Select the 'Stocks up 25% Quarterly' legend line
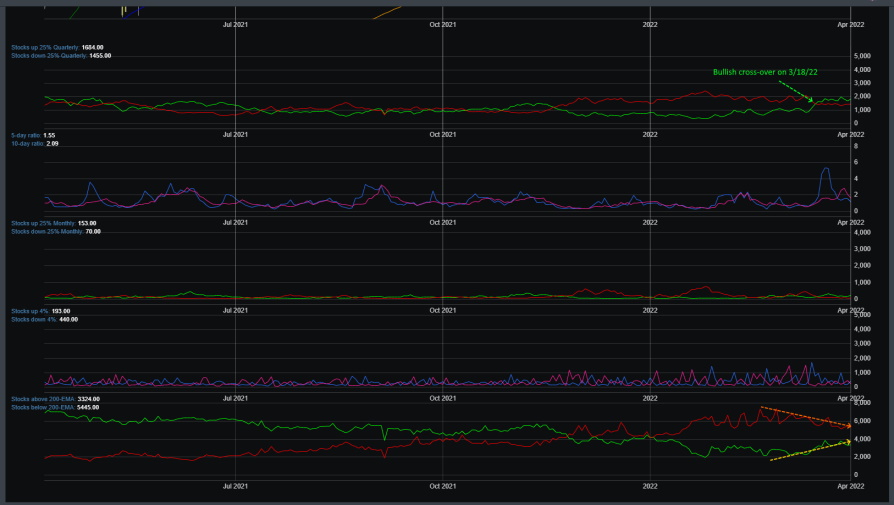 (57, 47)
